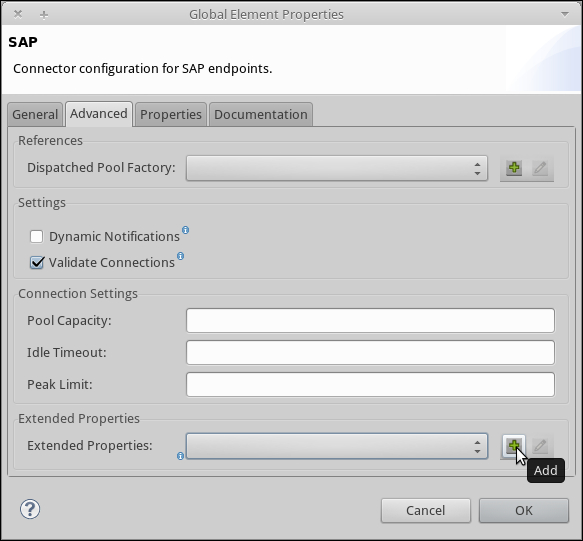
Task: Add a new Dispatched Pool Factory reference
Action: 514,168
